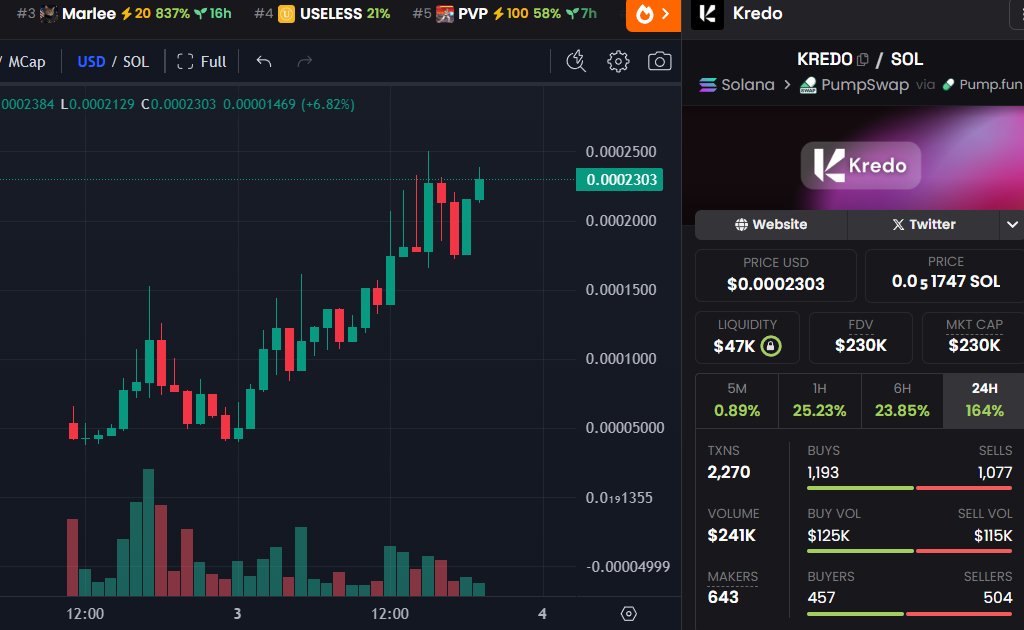Viewport: 1024px width, 630px height.
Task: Click the BUYS 1,193 value
Action: [x=823, y=472]
